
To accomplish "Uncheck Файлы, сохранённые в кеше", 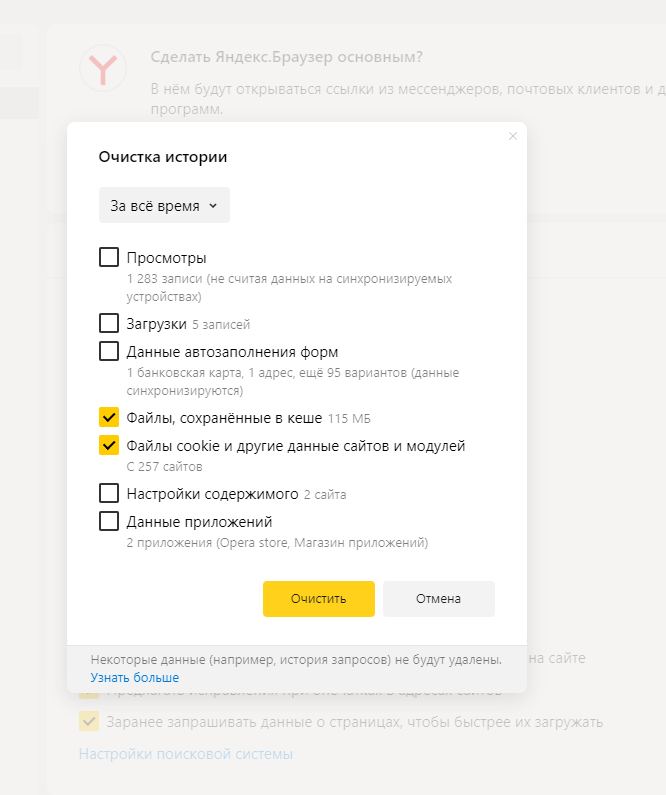I will coord(109,417).
